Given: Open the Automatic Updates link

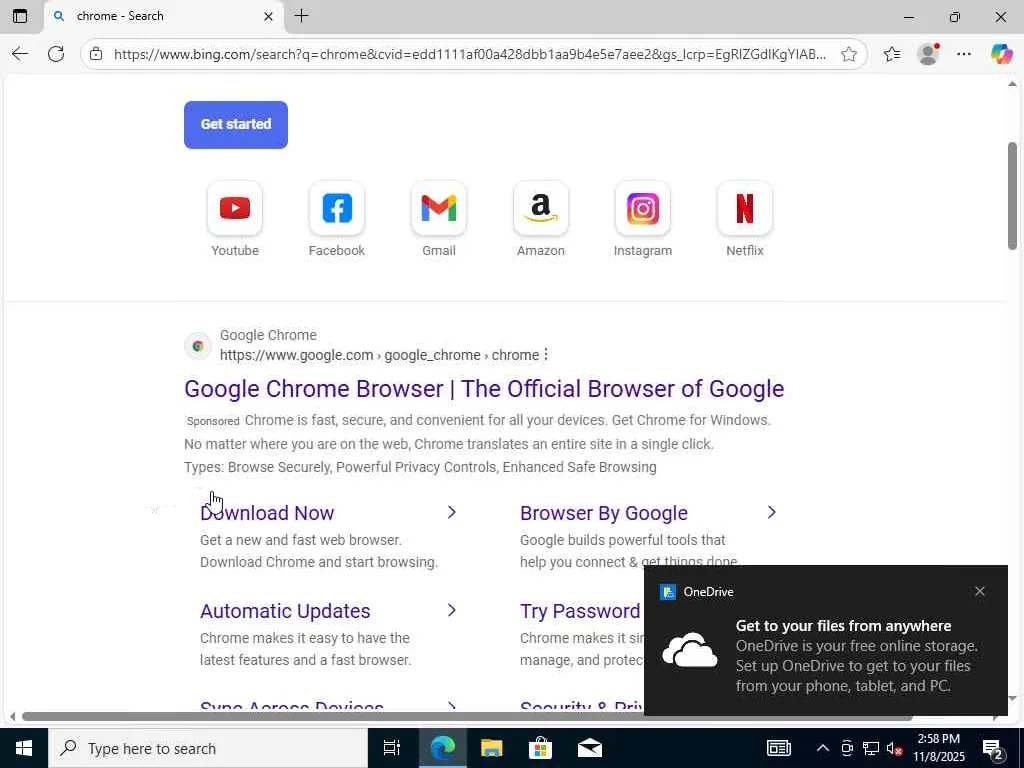Looking at the screenshot, I should click(x=285, y=611).
